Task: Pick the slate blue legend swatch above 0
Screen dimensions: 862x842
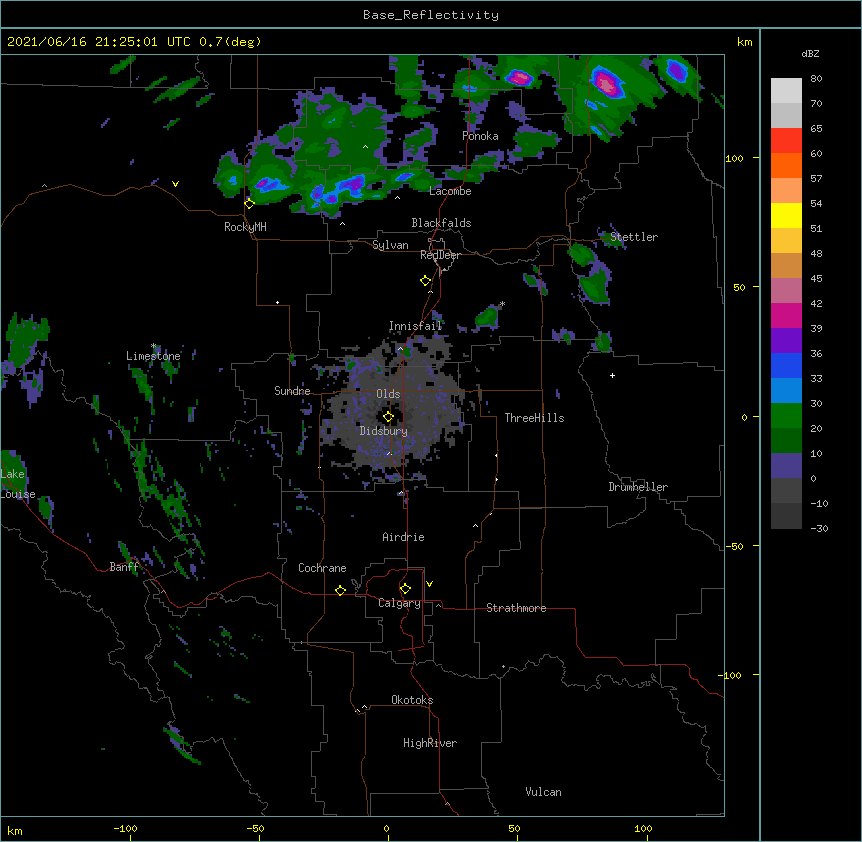Action: click(x=786, y=466)
